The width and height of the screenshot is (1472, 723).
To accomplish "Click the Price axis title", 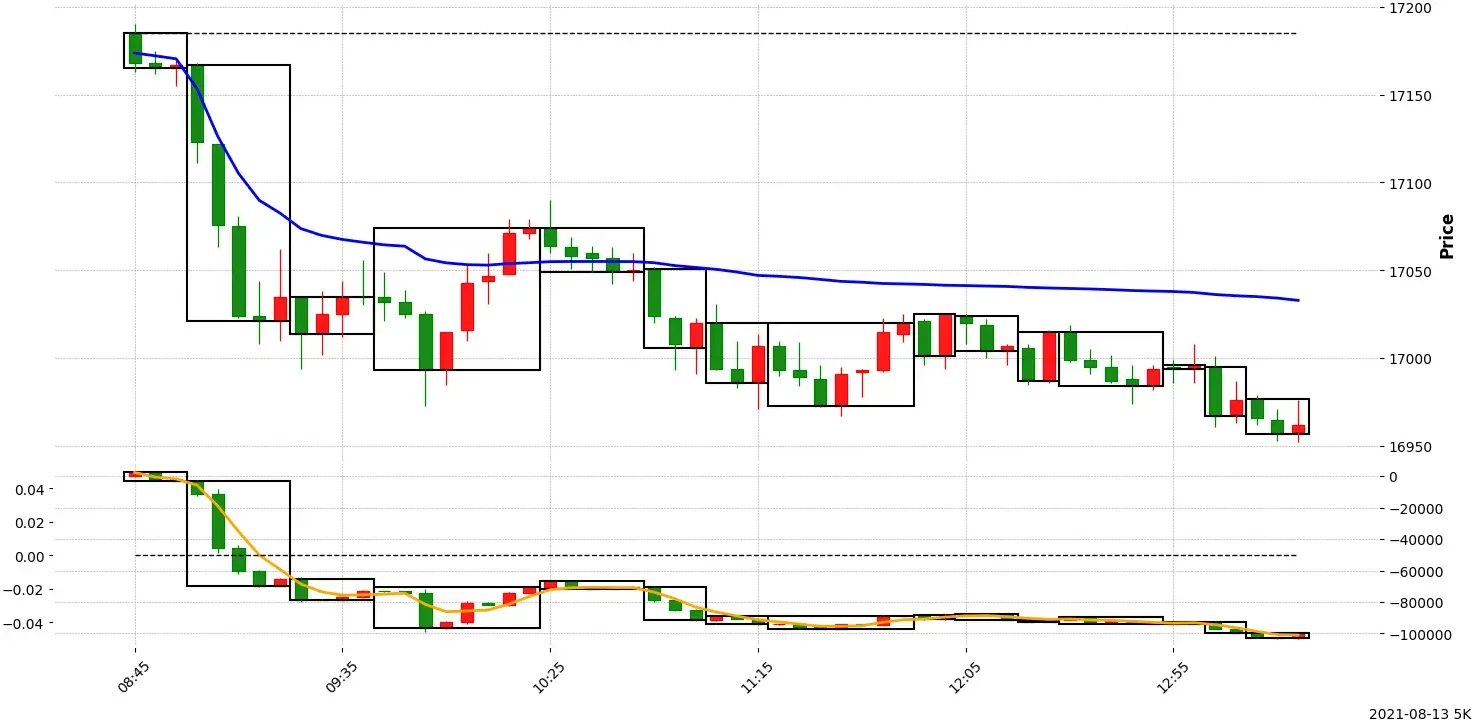I will pos(1447,236).
